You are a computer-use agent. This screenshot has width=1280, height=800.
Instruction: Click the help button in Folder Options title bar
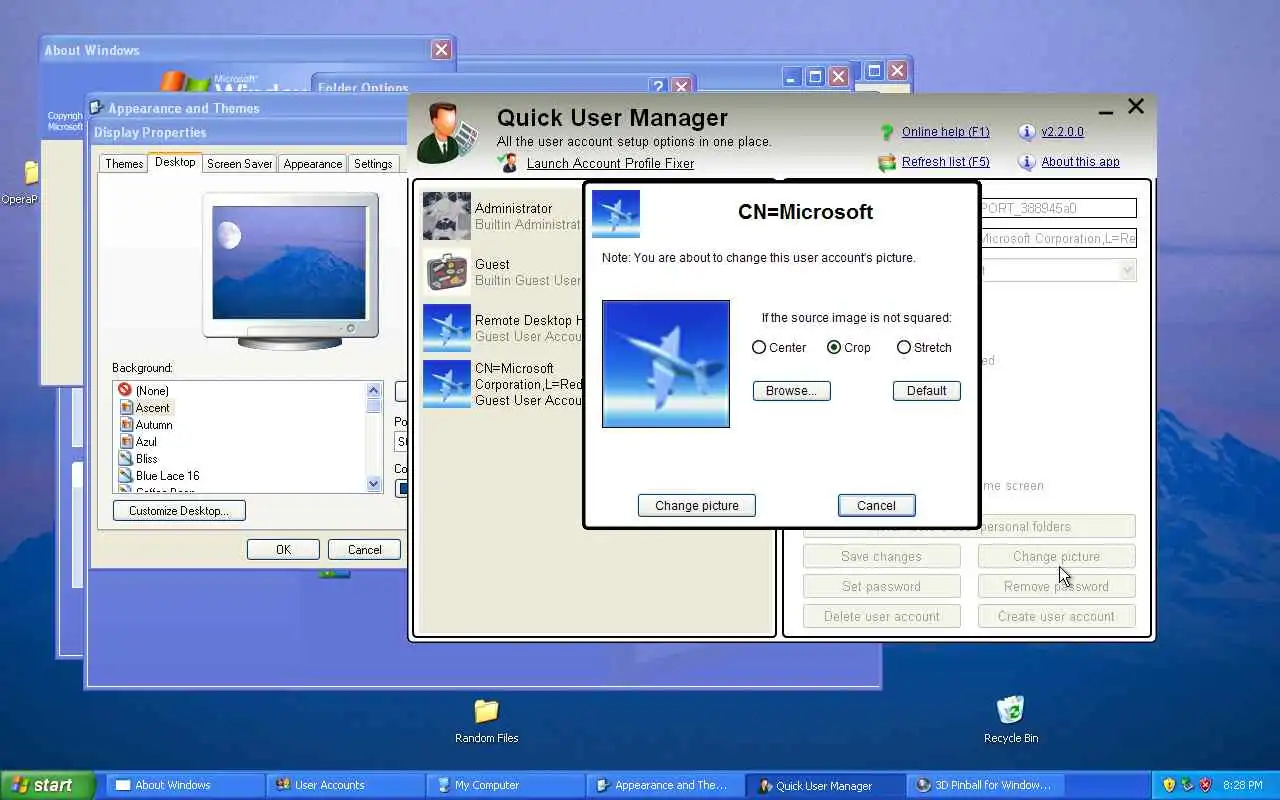657,87
